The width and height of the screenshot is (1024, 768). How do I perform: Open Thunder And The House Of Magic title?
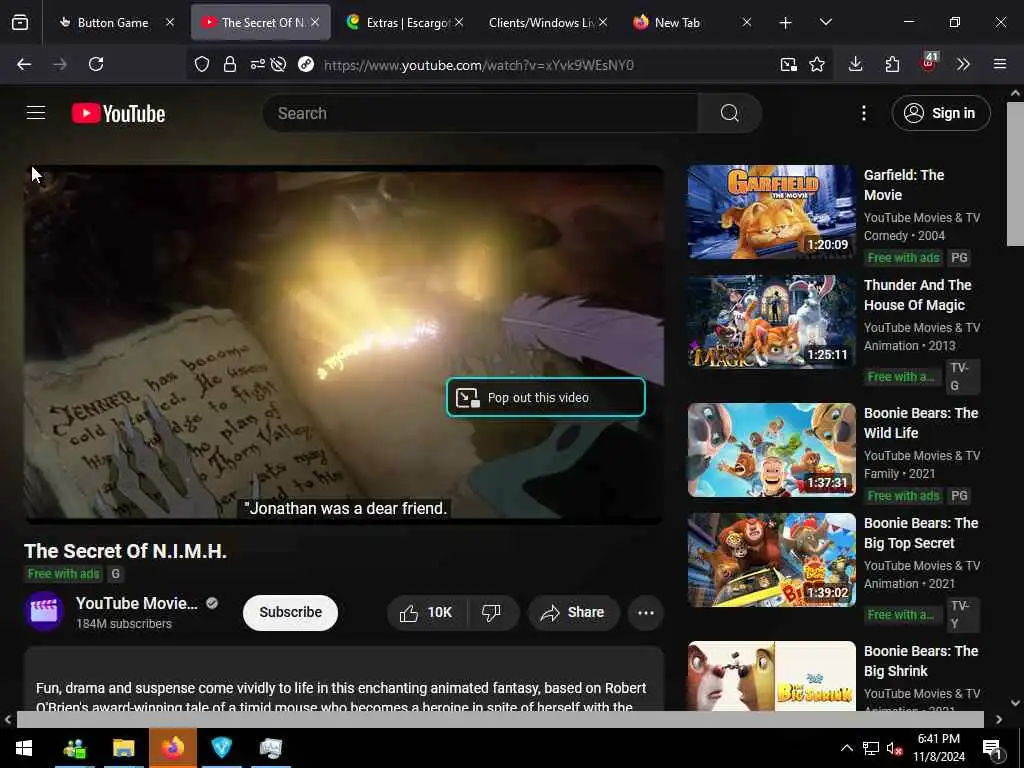coord(918,295)
